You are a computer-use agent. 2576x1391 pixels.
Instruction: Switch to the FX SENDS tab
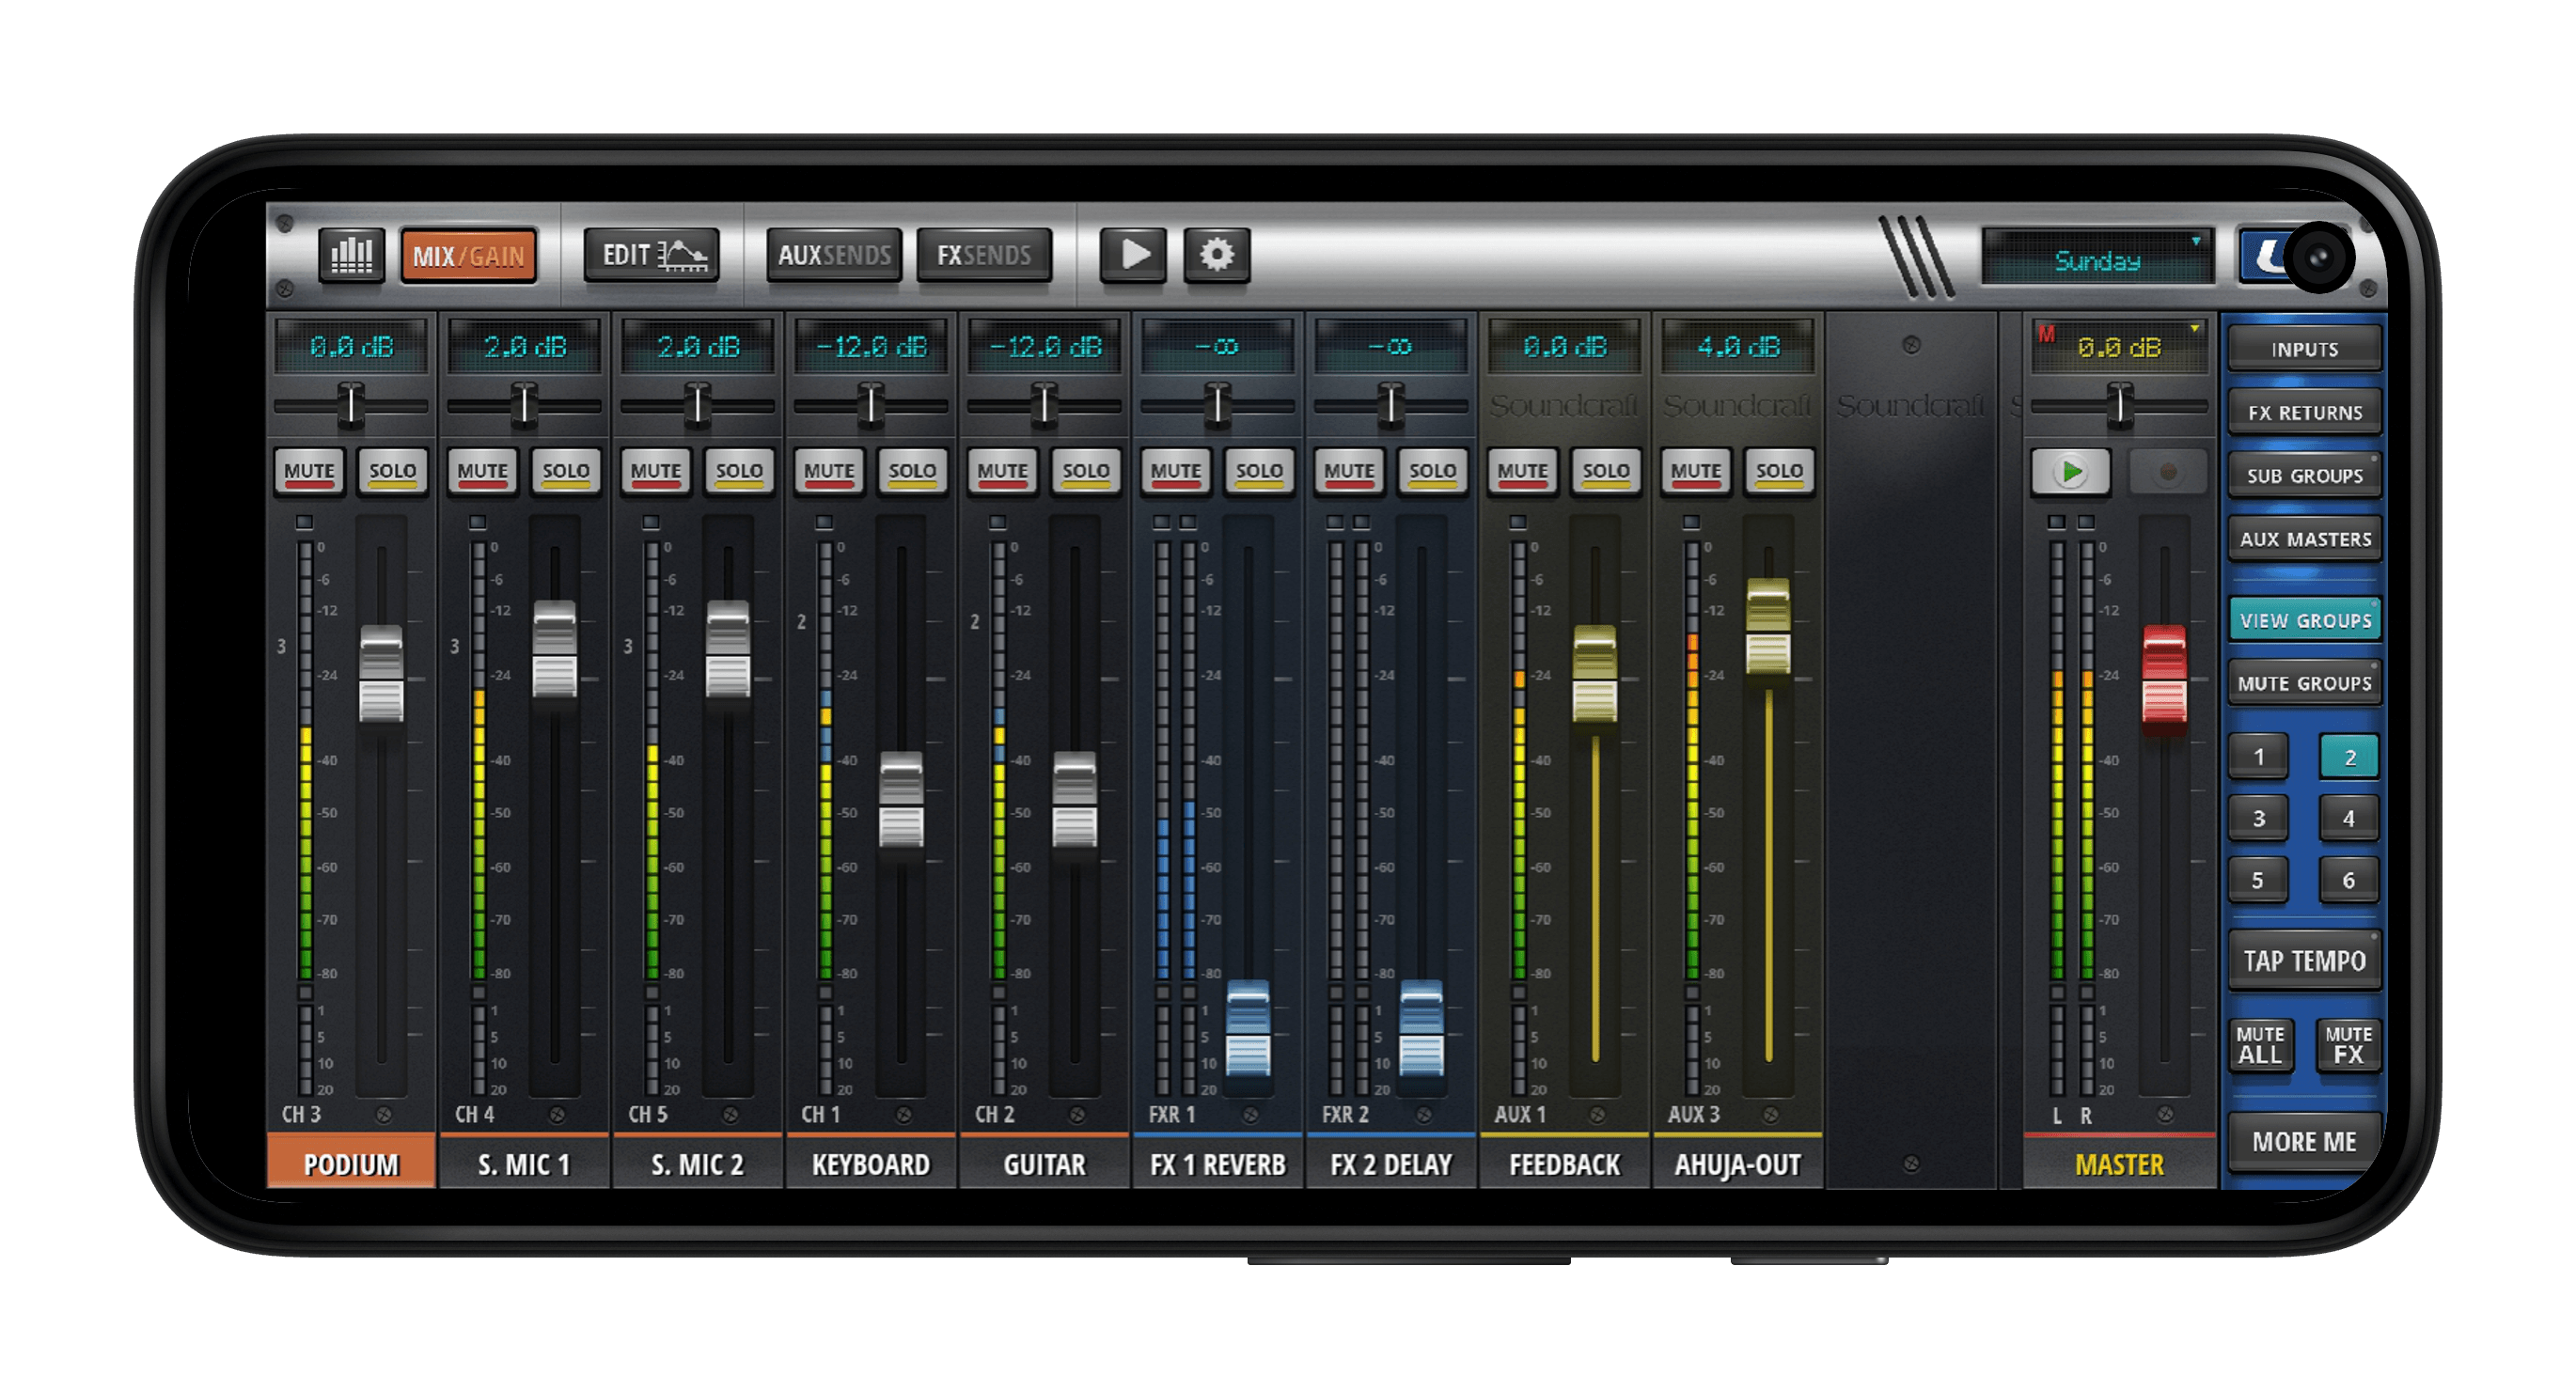(x=983, y=256)
